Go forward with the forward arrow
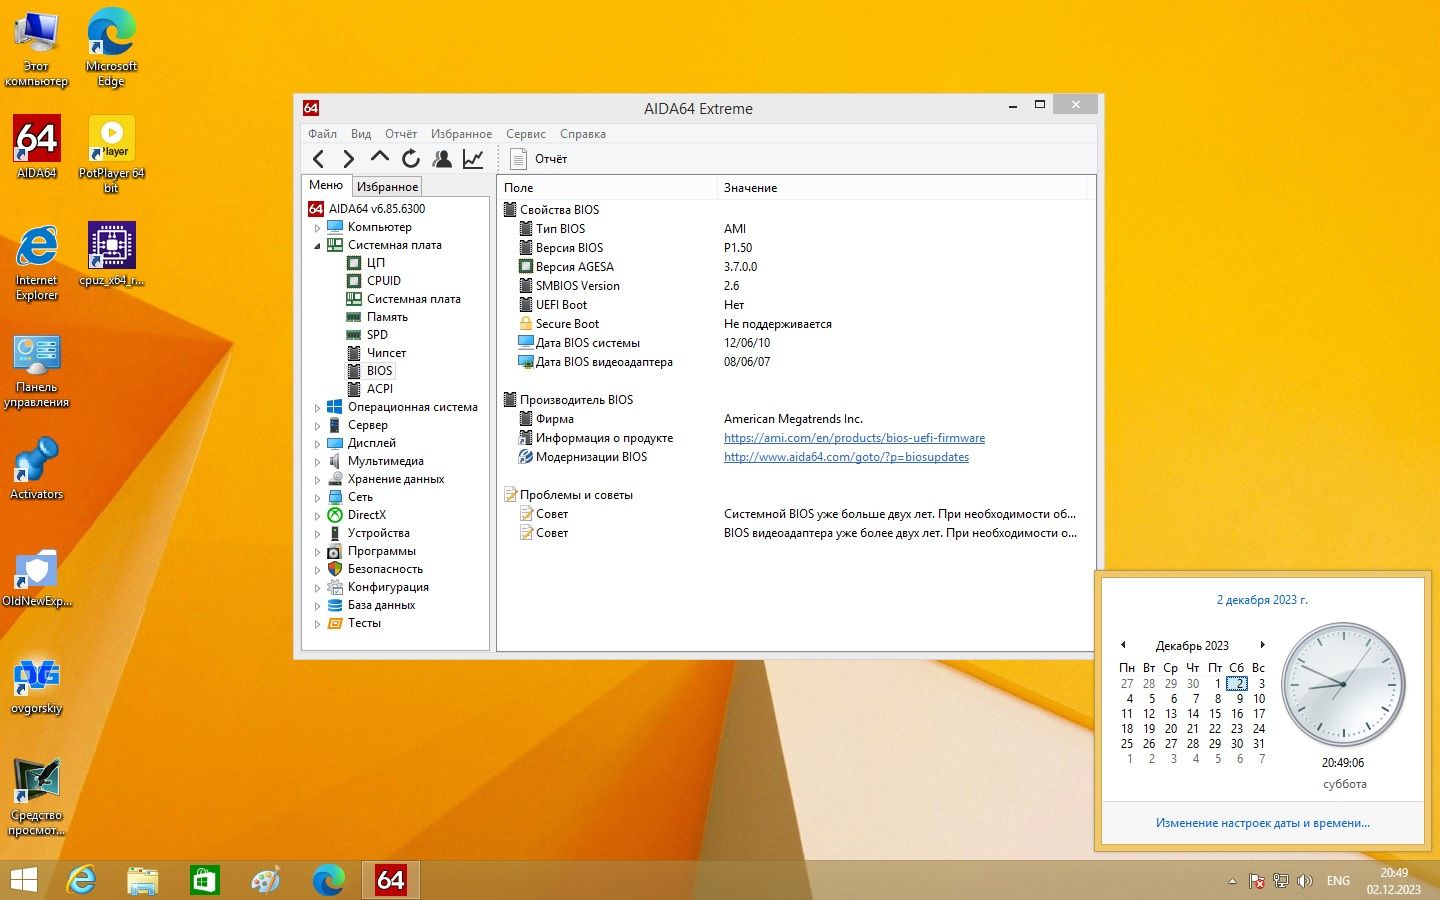 [348, 158]
